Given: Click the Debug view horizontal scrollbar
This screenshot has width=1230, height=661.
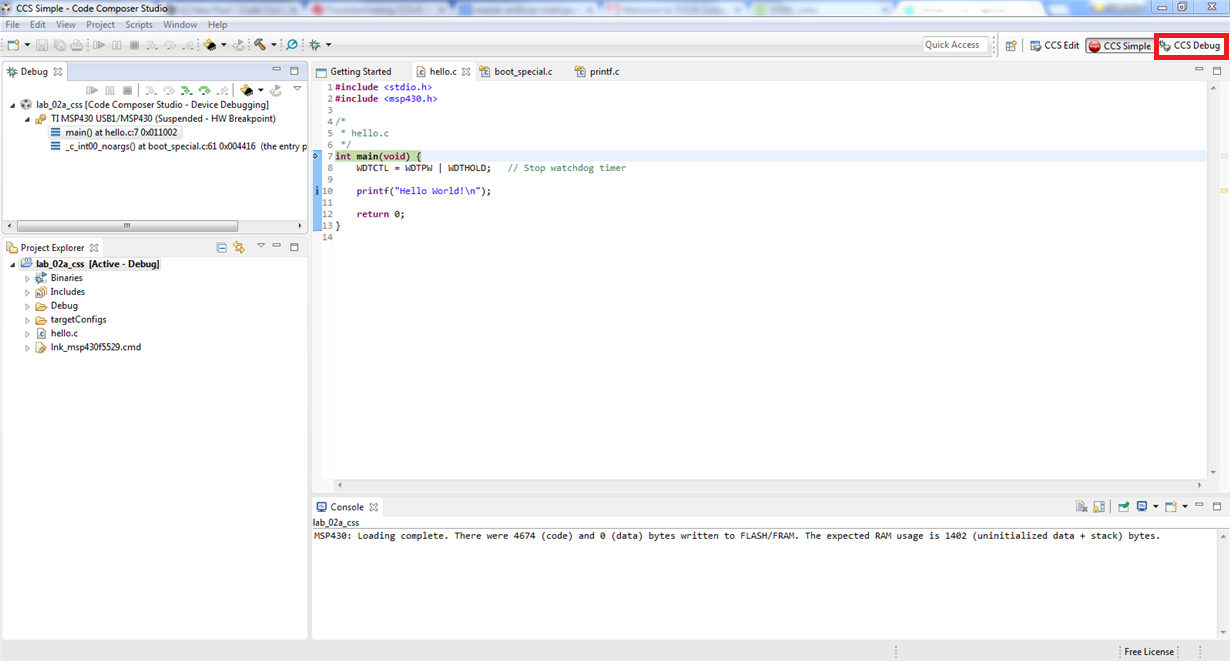Looking at the screenshot, I should 125,226.
